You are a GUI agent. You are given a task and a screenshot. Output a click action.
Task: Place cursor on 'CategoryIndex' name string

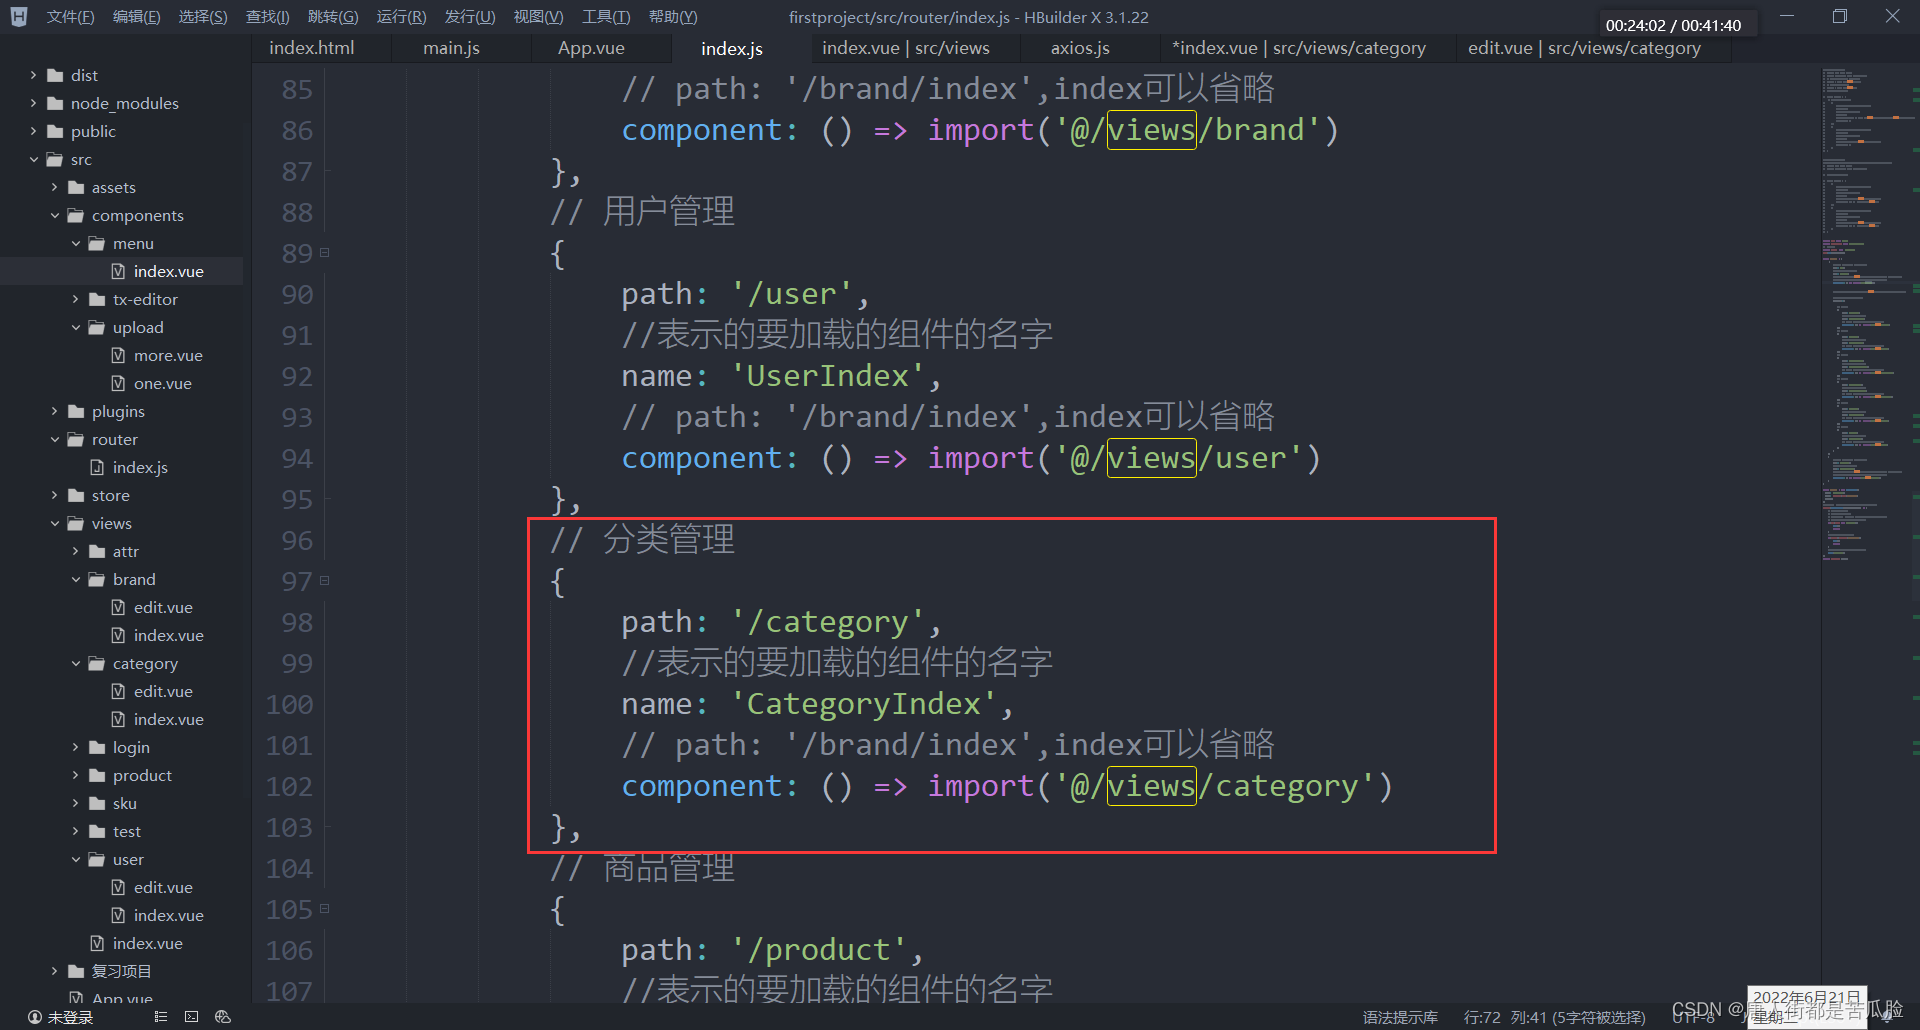[x=864, y=704]
